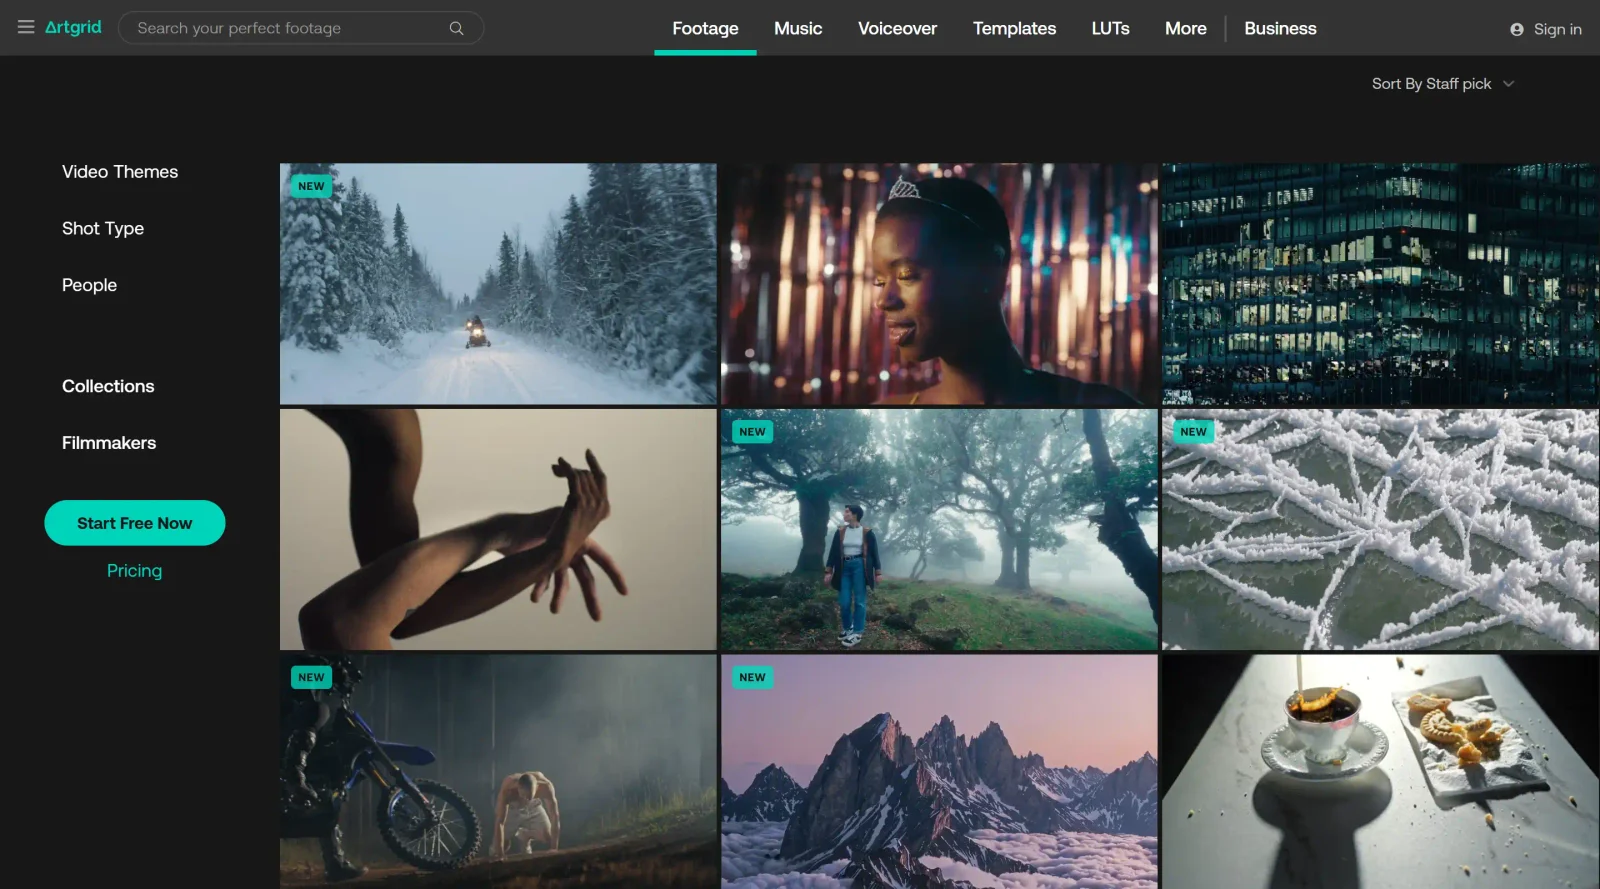Open Collections in the sidebar
The width and height of the screenshot is (1600, 889).
coord(108,386)
